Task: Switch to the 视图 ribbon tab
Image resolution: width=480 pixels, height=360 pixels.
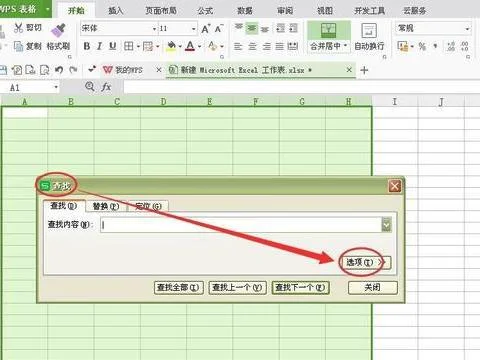Action: 325,11
